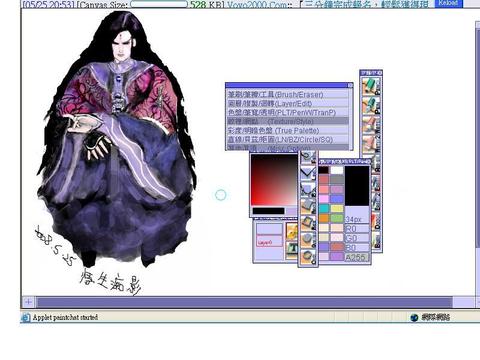Viewport: 480px width, 360px height.
Task: Click the 528 KB size text
Action: click(207, 5)
